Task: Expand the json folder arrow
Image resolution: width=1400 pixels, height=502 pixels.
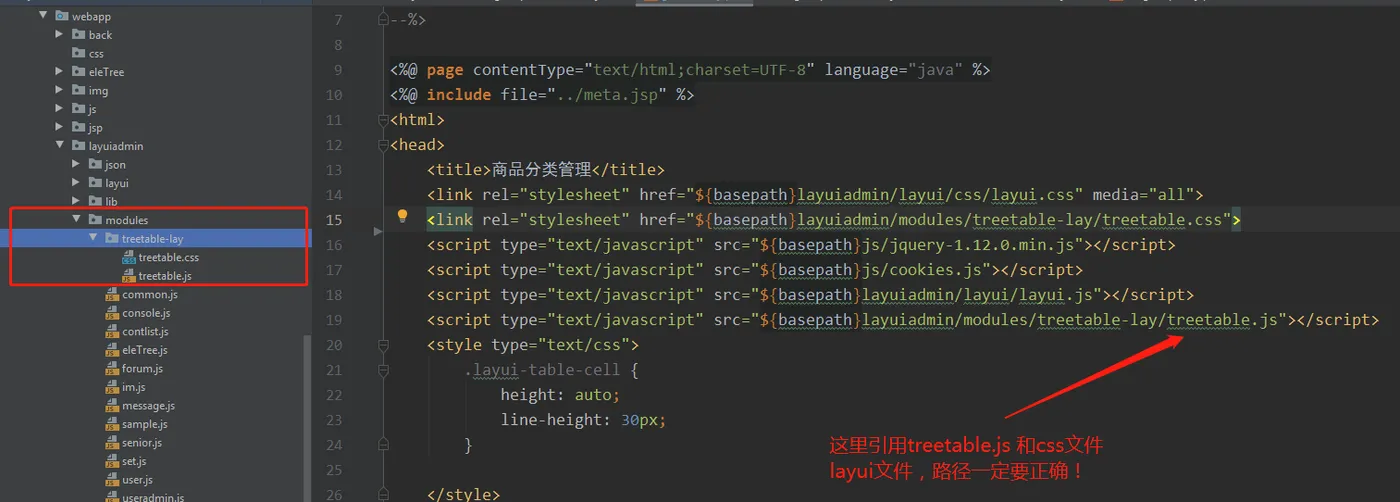Action: point(76,164)
